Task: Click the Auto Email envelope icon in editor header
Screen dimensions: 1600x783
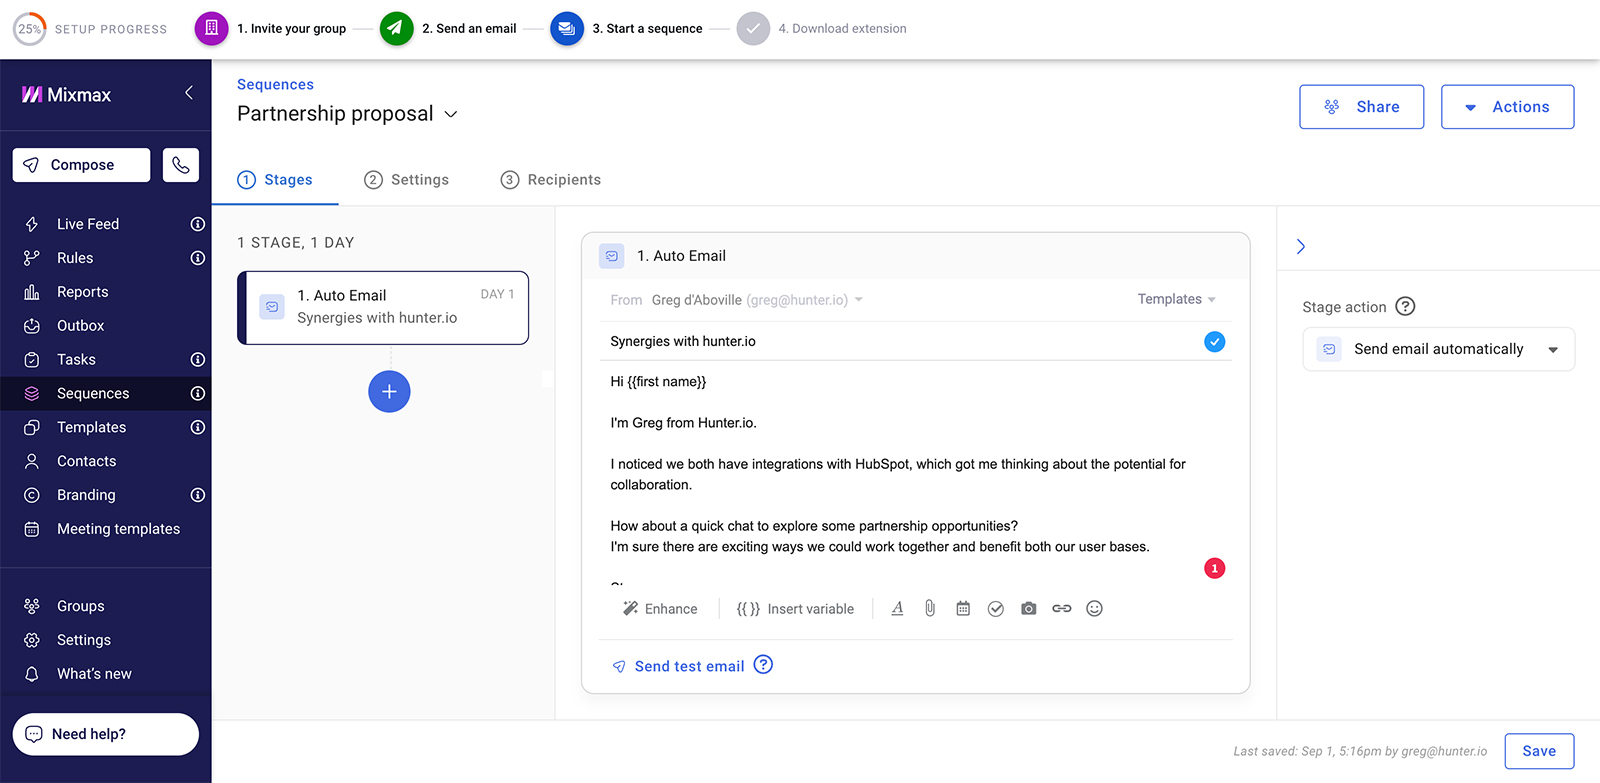Action: pyautogui.click(x=612, y=256)
